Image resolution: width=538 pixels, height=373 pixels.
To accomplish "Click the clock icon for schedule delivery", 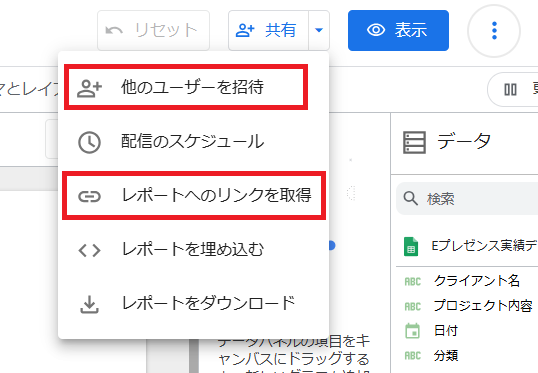I will pos(89,142).
